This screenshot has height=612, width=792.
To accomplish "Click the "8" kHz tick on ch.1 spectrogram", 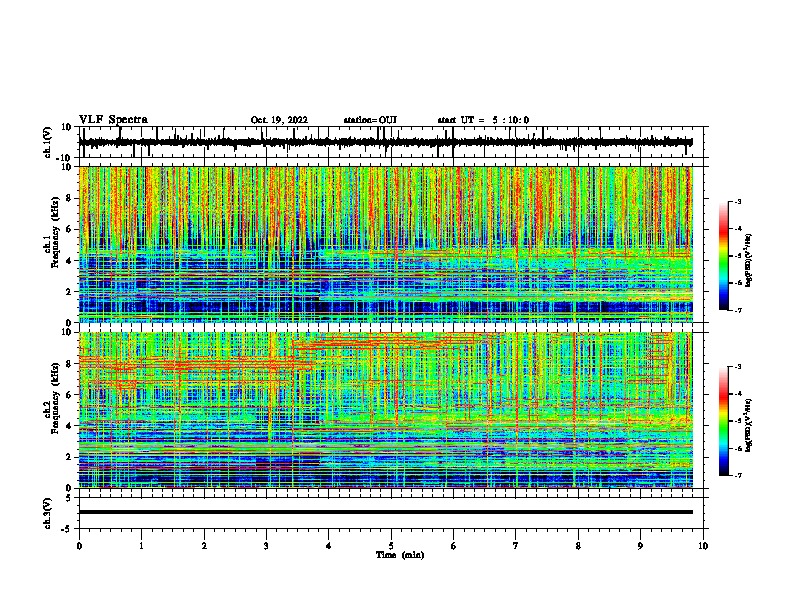I will 70,198.
